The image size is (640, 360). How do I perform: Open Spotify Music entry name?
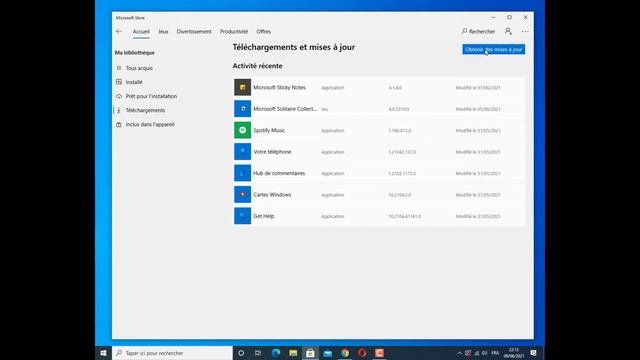[x=269, y=130]
